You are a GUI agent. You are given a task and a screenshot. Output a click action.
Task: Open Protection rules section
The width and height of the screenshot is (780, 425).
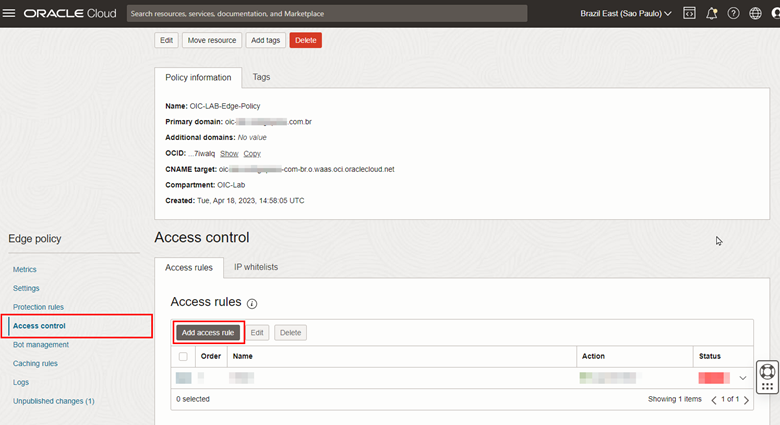(x=38, y=307)
